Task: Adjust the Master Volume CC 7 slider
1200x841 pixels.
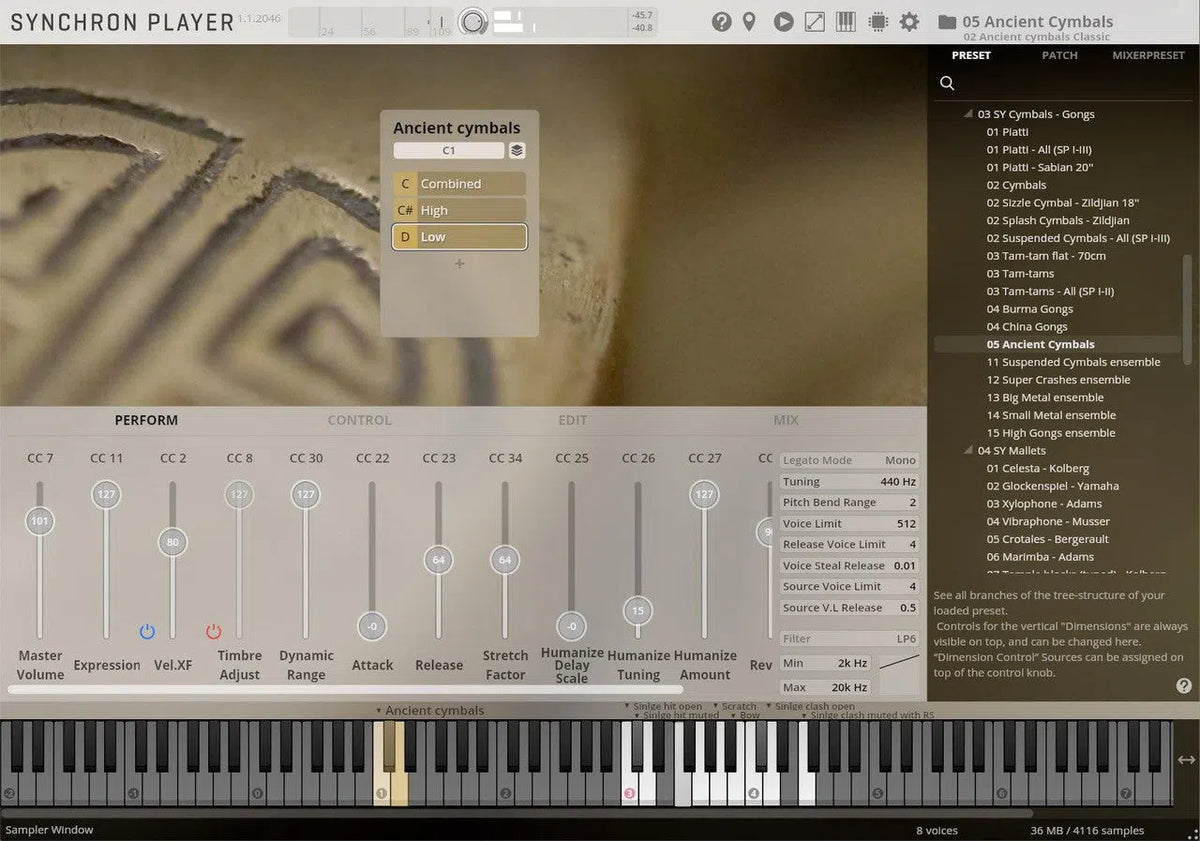Action: coord(40,520)
